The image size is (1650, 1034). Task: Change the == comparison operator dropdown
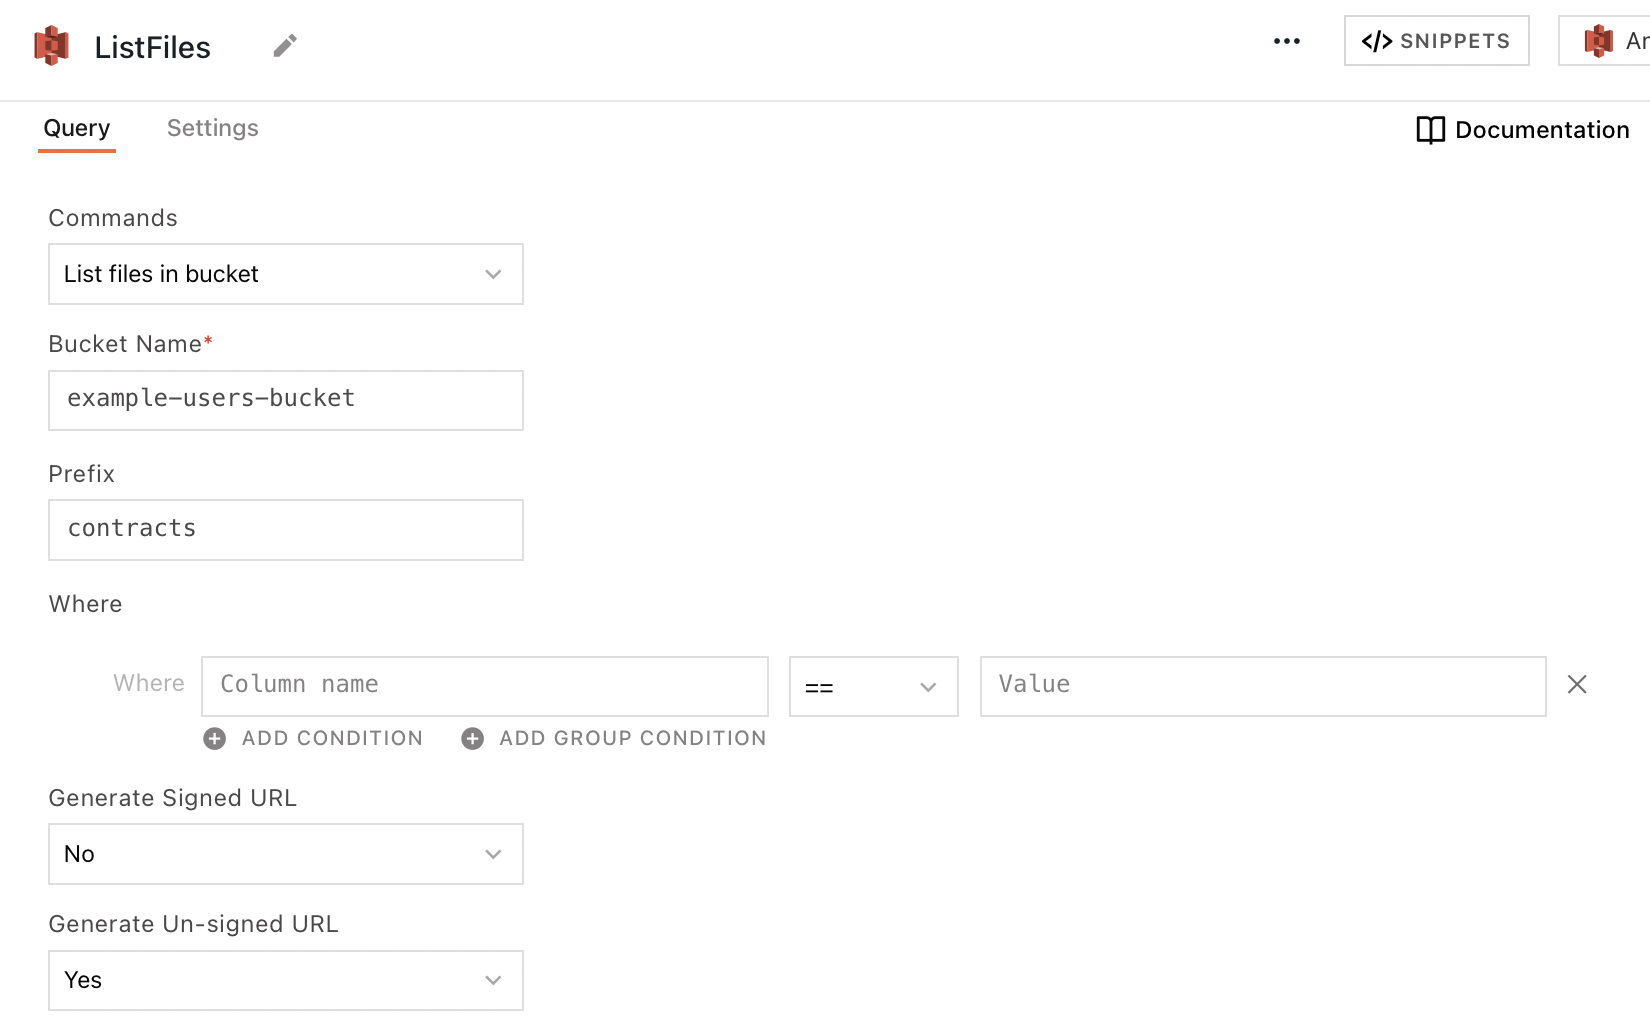(x=873, y=686)
